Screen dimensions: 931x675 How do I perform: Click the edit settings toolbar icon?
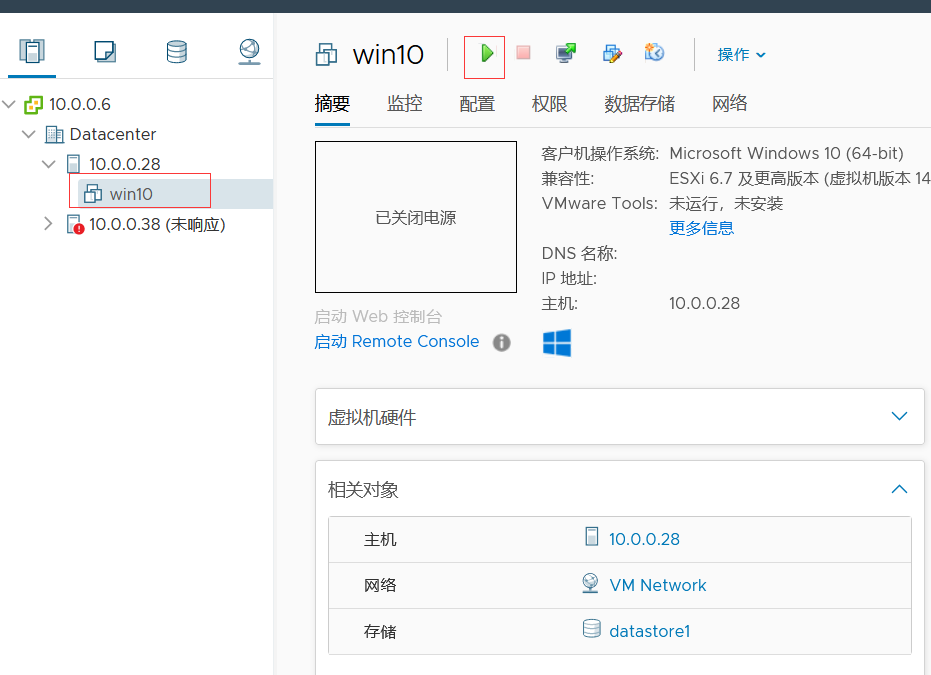(612, 53)
